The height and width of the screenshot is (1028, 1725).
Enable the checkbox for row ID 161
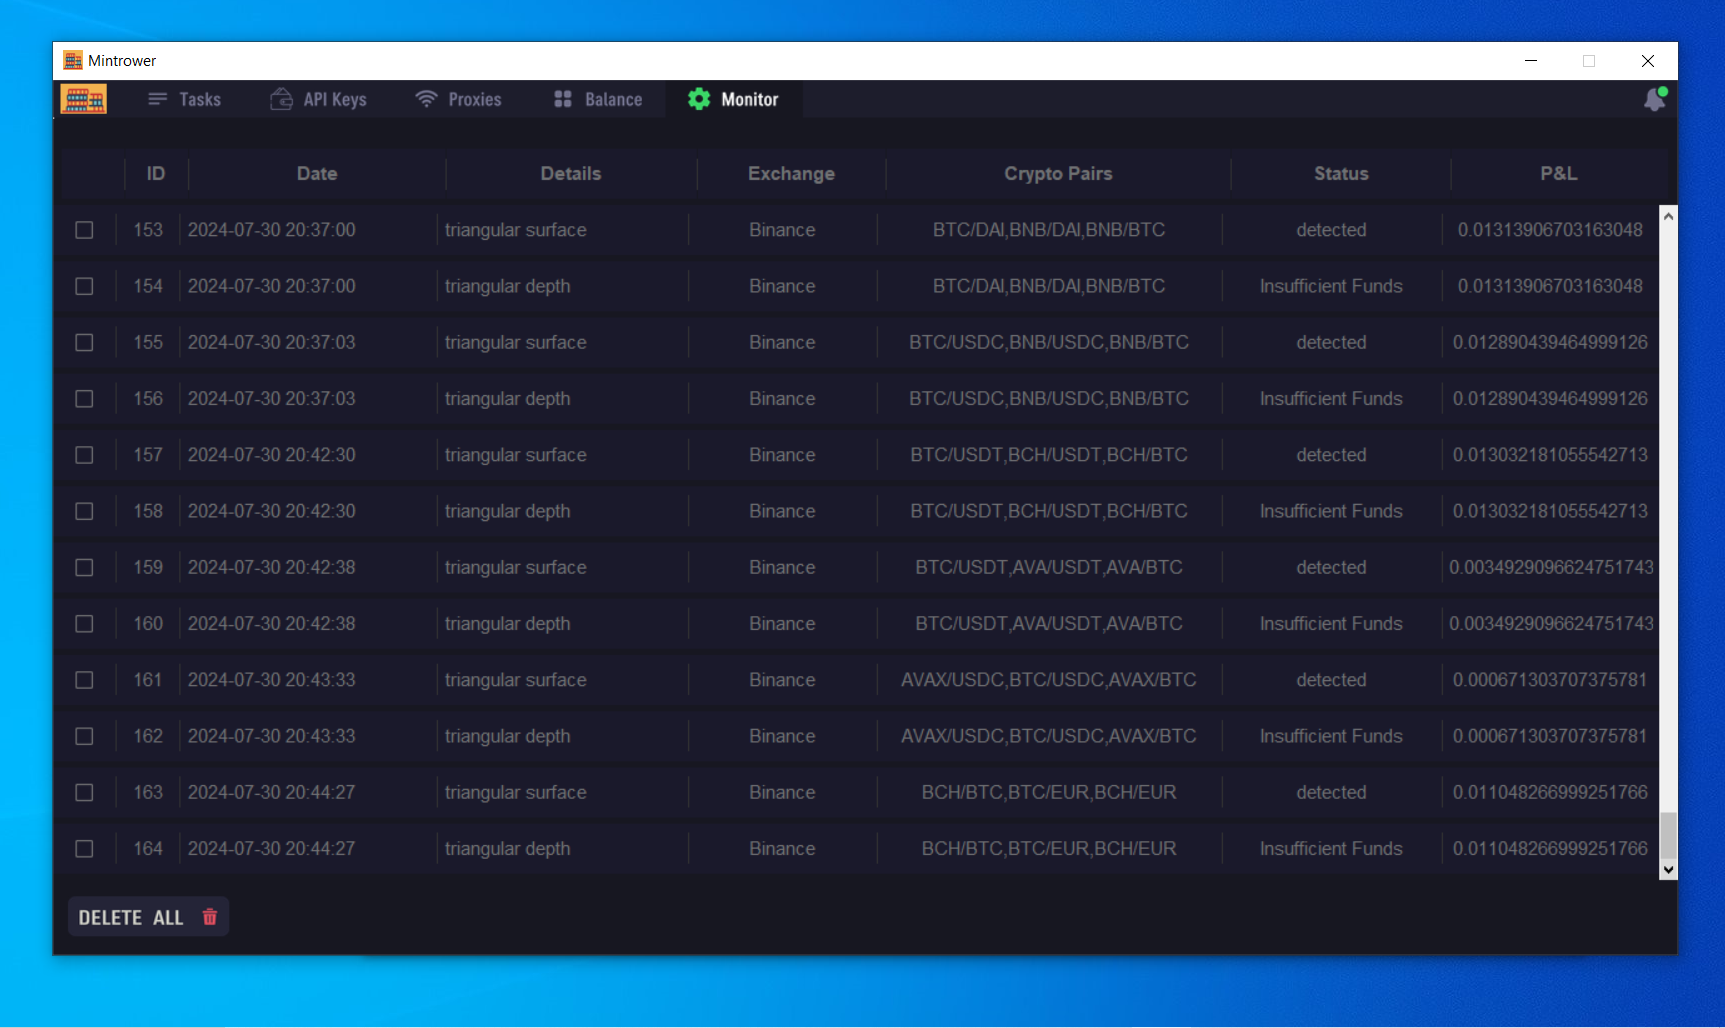(x=84, y=680)
